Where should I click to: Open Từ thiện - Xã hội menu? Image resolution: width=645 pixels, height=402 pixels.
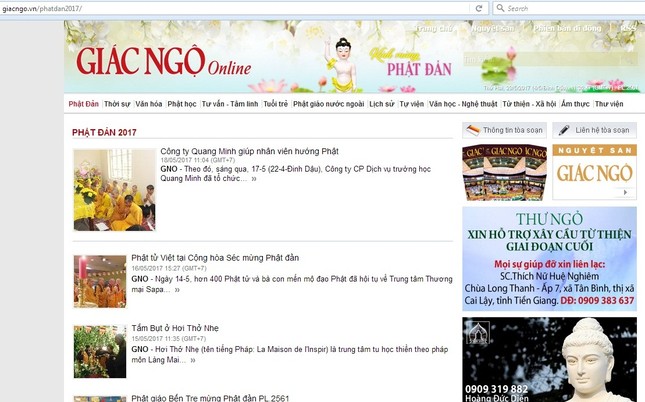[529, 104]
